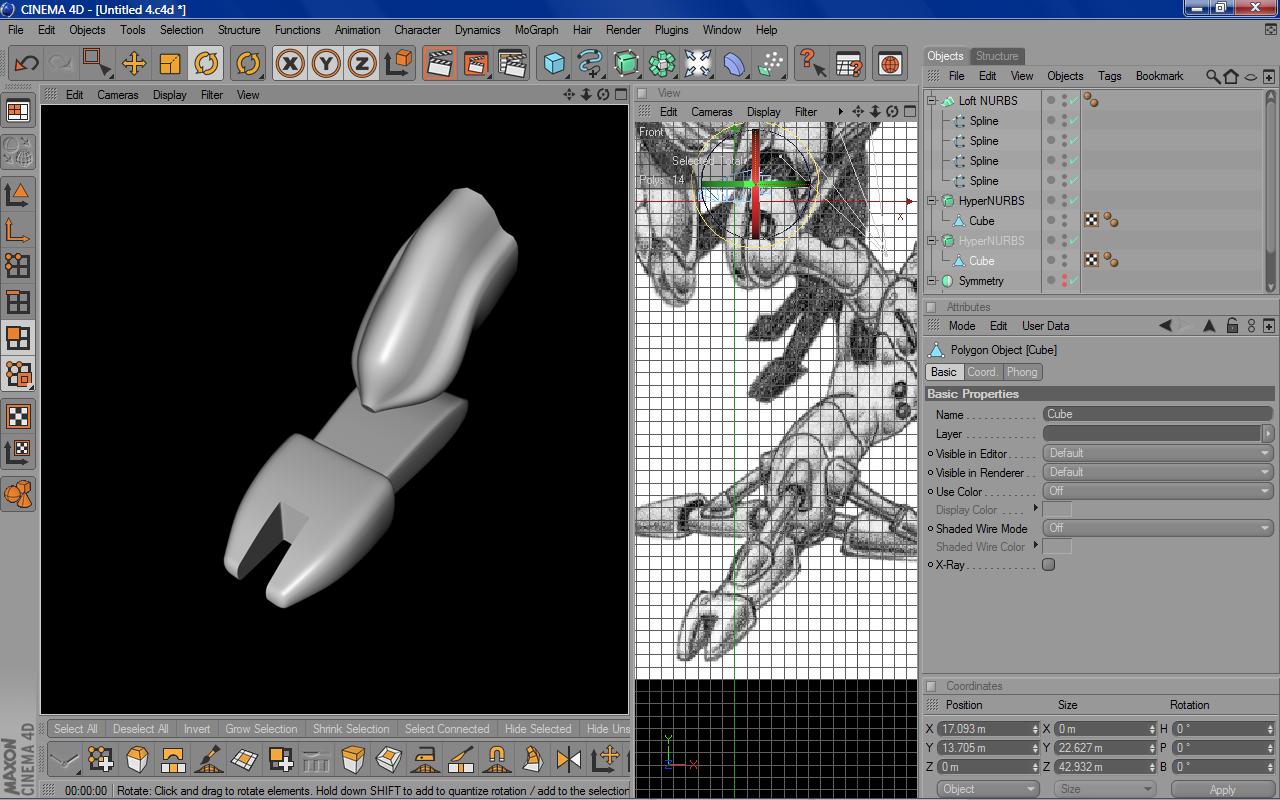Open the globe web icon
This screenshot has width=1280, height=800.
click(889, 64)
